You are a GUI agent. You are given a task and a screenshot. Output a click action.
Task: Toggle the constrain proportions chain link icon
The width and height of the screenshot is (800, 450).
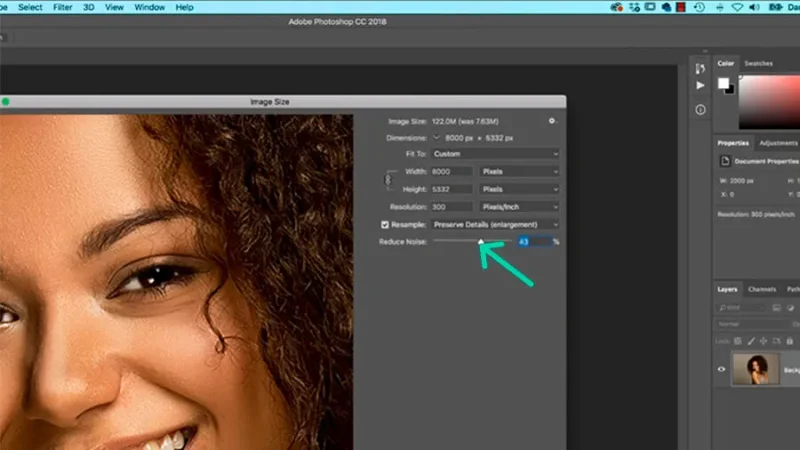(388, 180)
